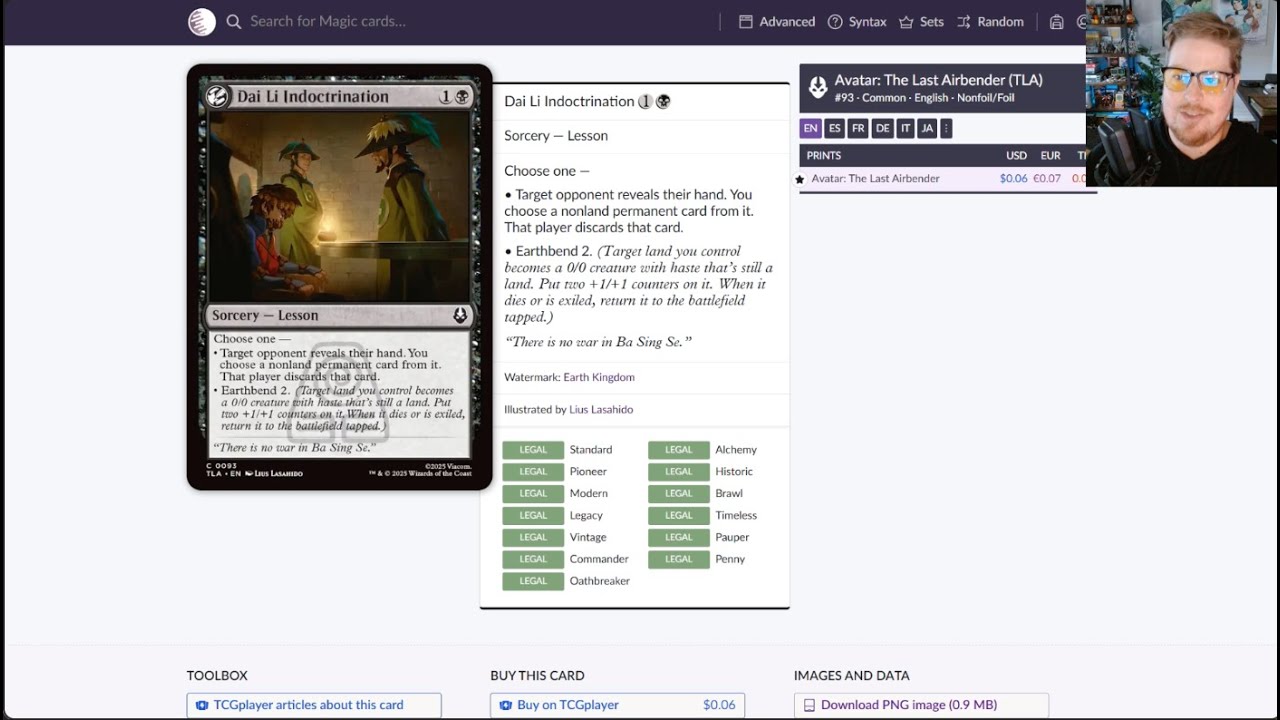Click the black mana symbol in card title
1280x720 pixels.
(663, 101)
